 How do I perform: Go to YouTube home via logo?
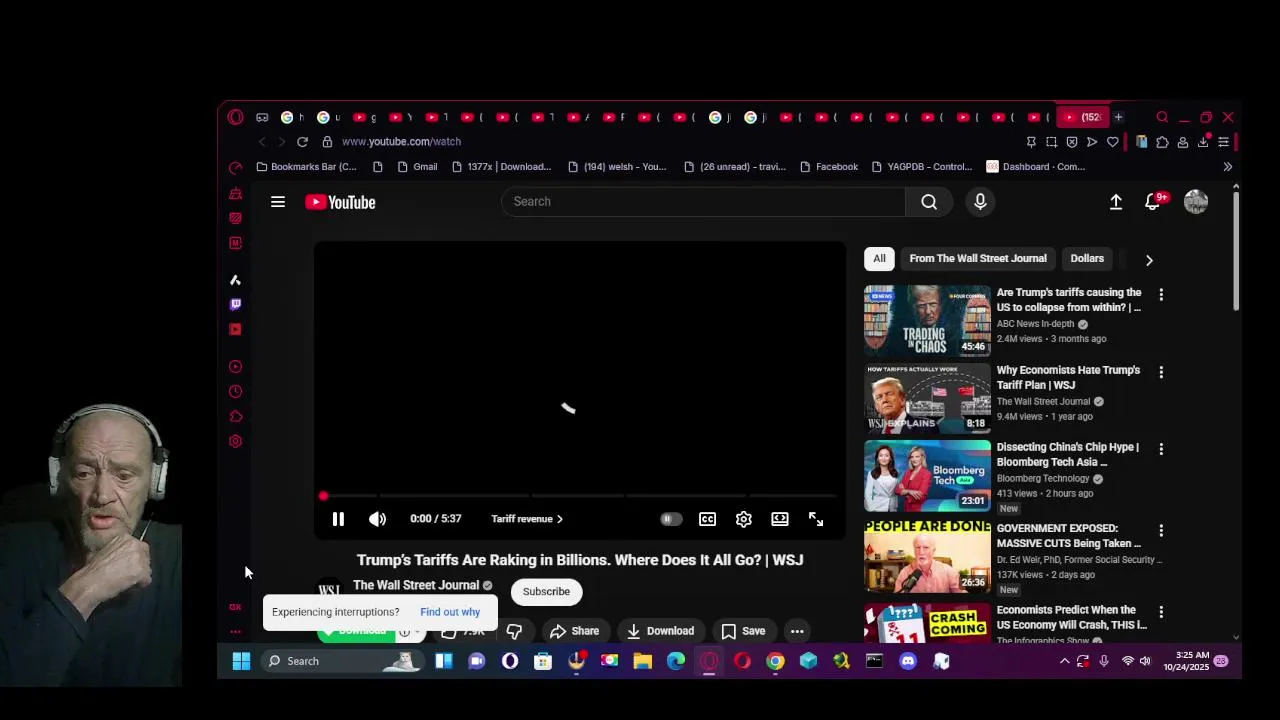340,202
